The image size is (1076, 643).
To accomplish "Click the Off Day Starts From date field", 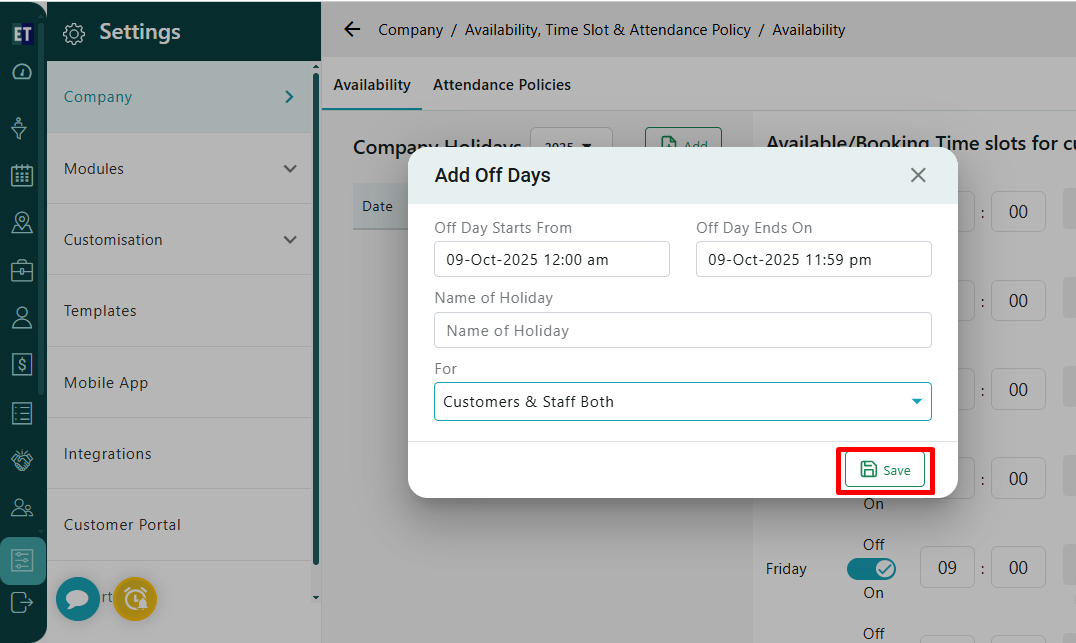I will click(552, 260).
